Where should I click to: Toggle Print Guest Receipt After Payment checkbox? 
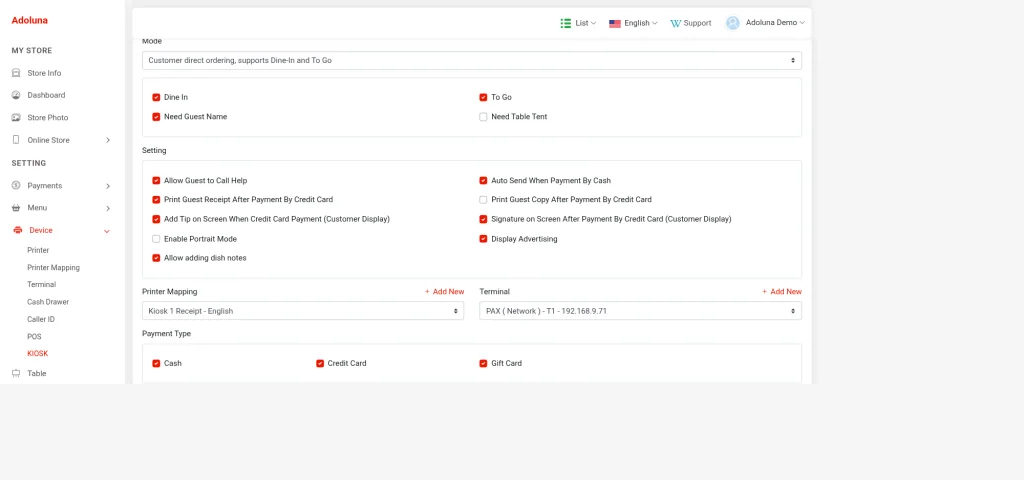156,200
